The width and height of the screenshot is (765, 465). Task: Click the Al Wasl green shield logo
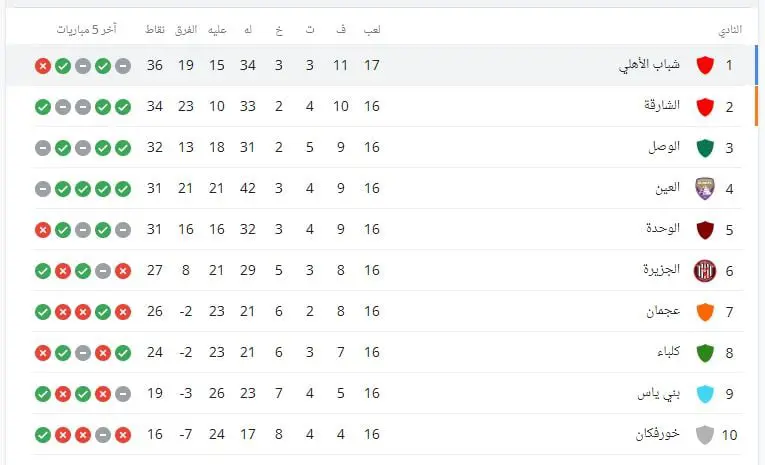pyautogui.click(x=705, y=148)
